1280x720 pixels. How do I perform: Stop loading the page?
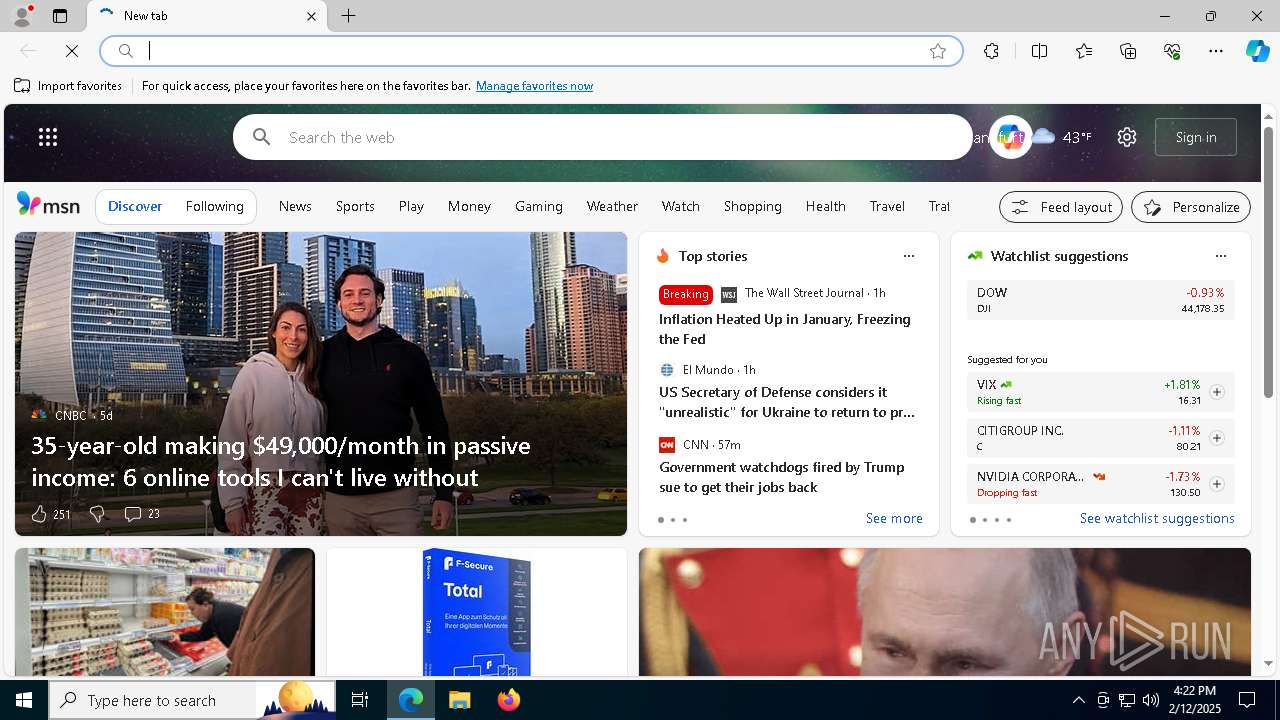(72, 51)
